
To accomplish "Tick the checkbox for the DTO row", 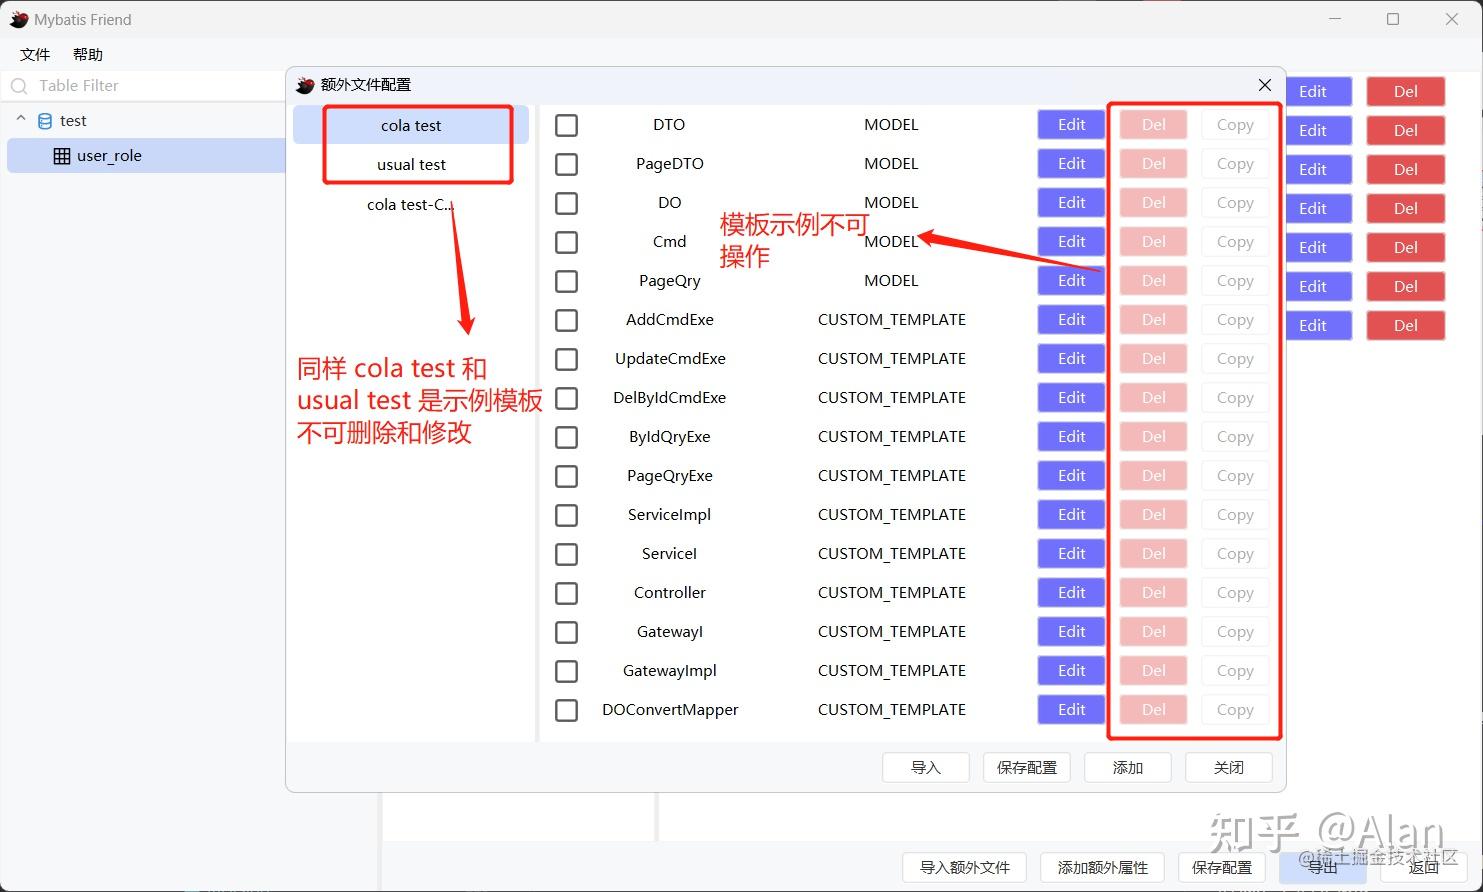I will 566,125.
